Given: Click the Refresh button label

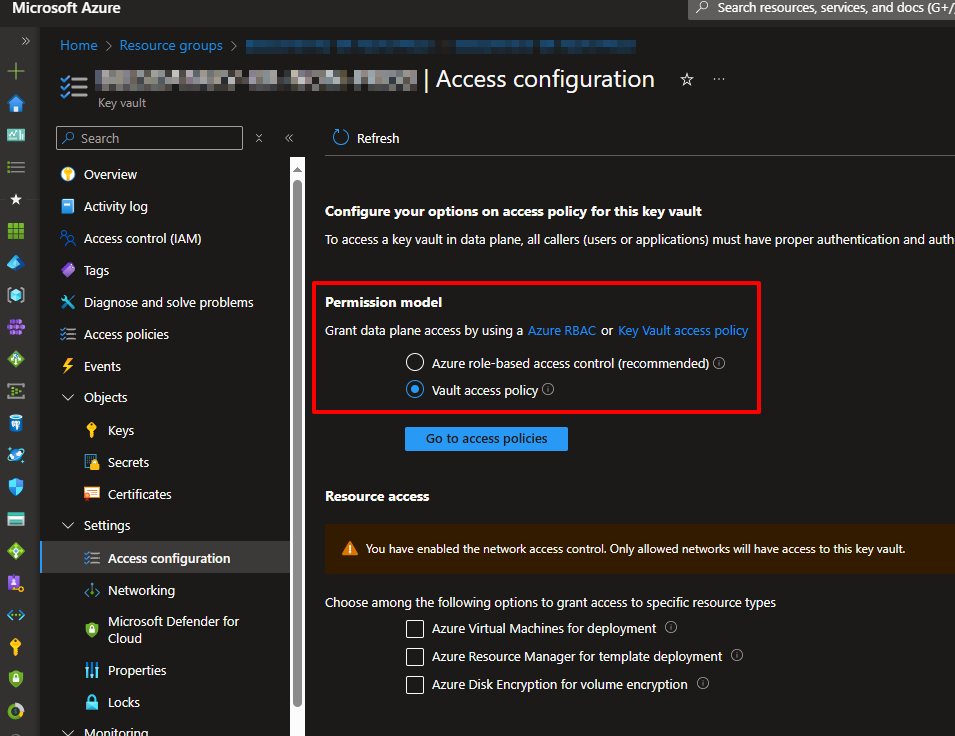Looking at the screenshot, I should click(x=378, y=138).
